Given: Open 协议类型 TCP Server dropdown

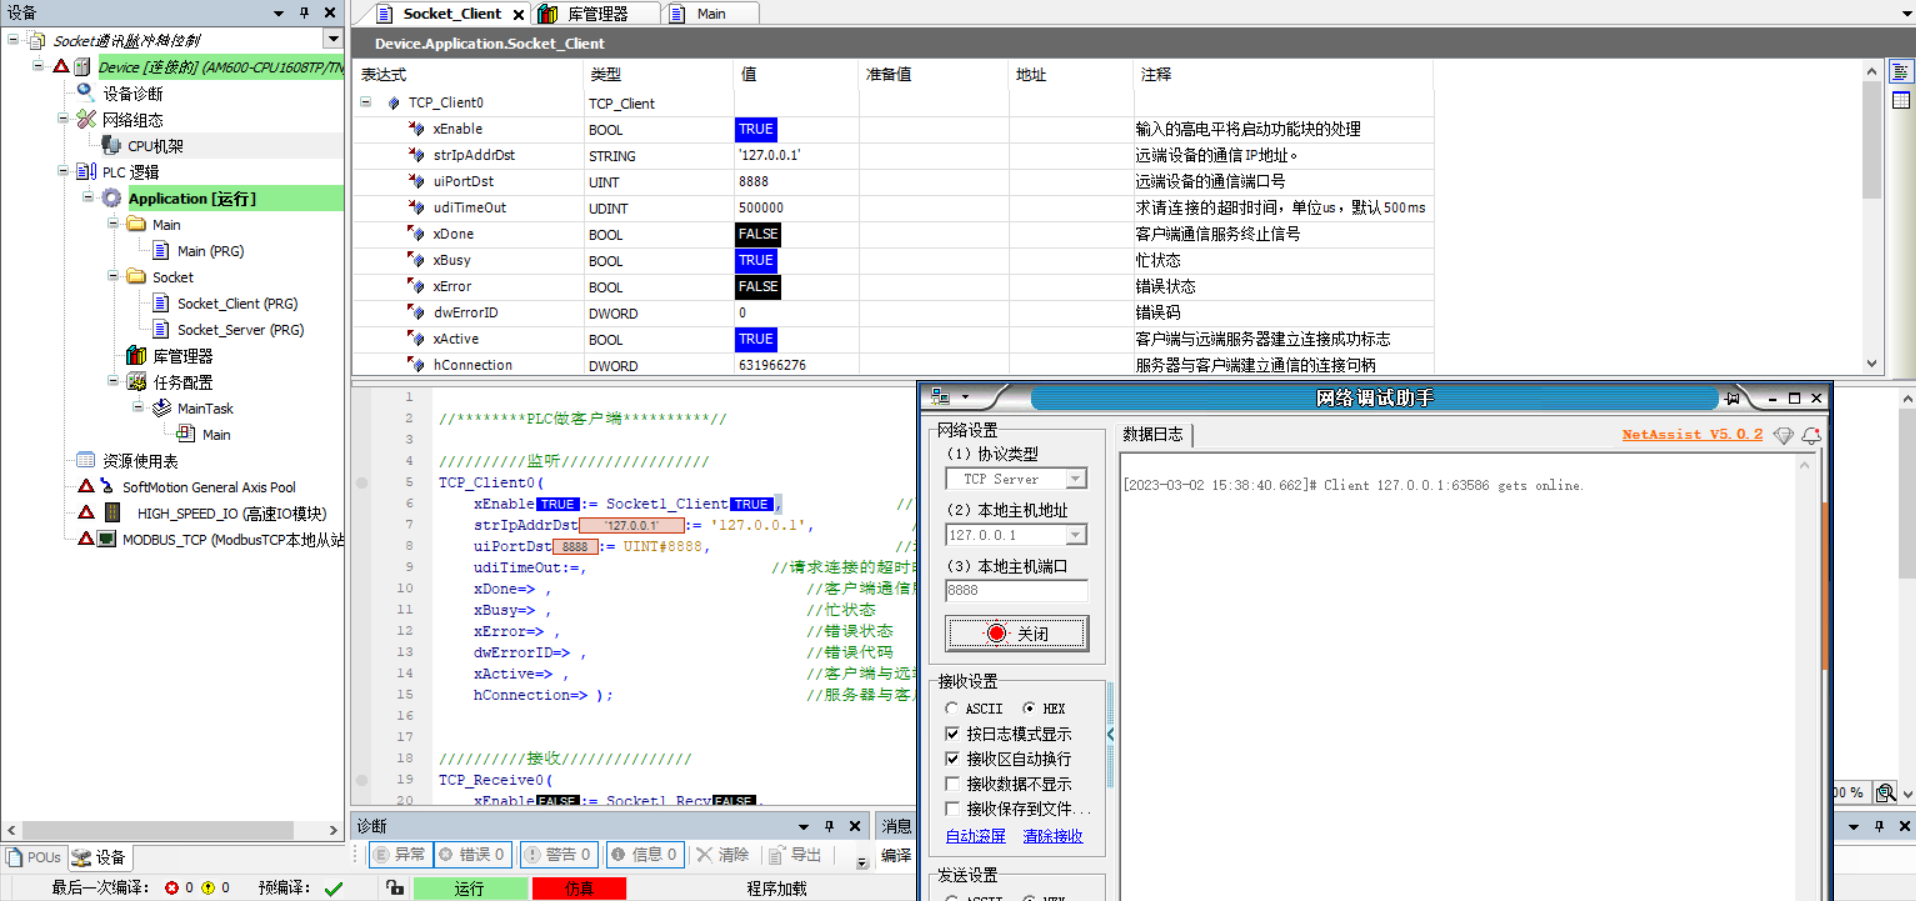Looking at the screenshot, I should [x=1075, y=479].
